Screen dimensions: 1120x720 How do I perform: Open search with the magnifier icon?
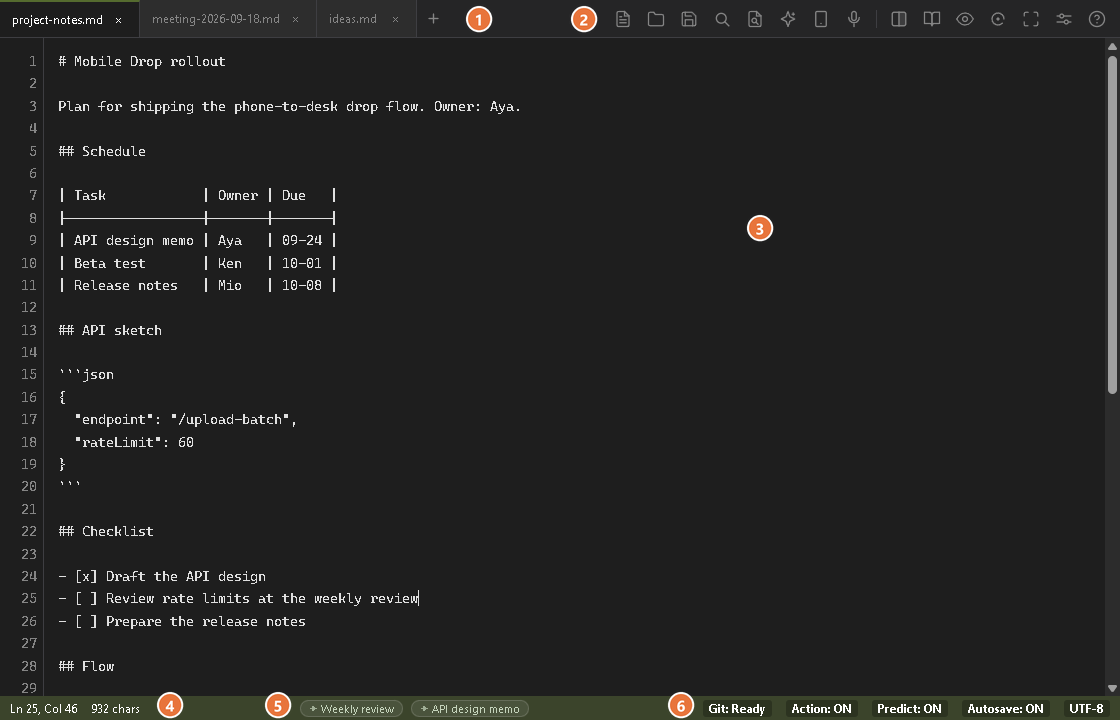[722, 19]
